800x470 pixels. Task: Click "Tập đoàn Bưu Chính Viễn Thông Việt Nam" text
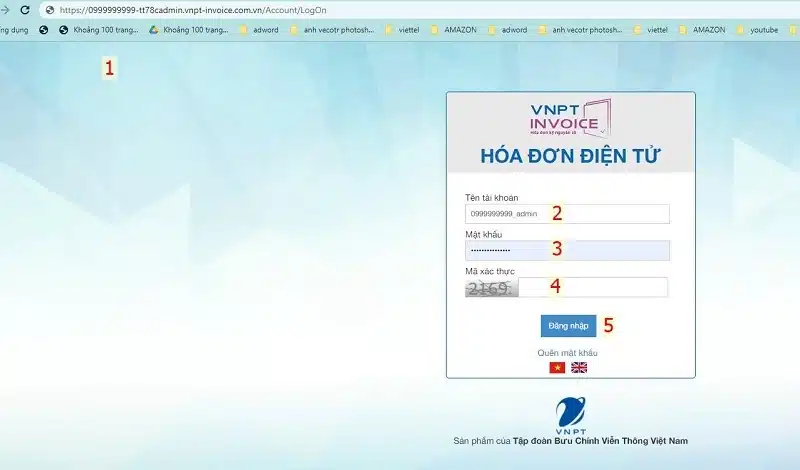point(600,441)
